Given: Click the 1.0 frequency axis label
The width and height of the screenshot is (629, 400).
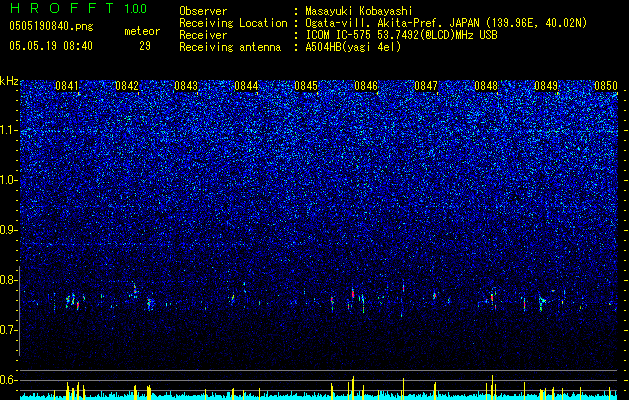Looking at the screenshot, I should pyautogui.click(x=9, y=180).
